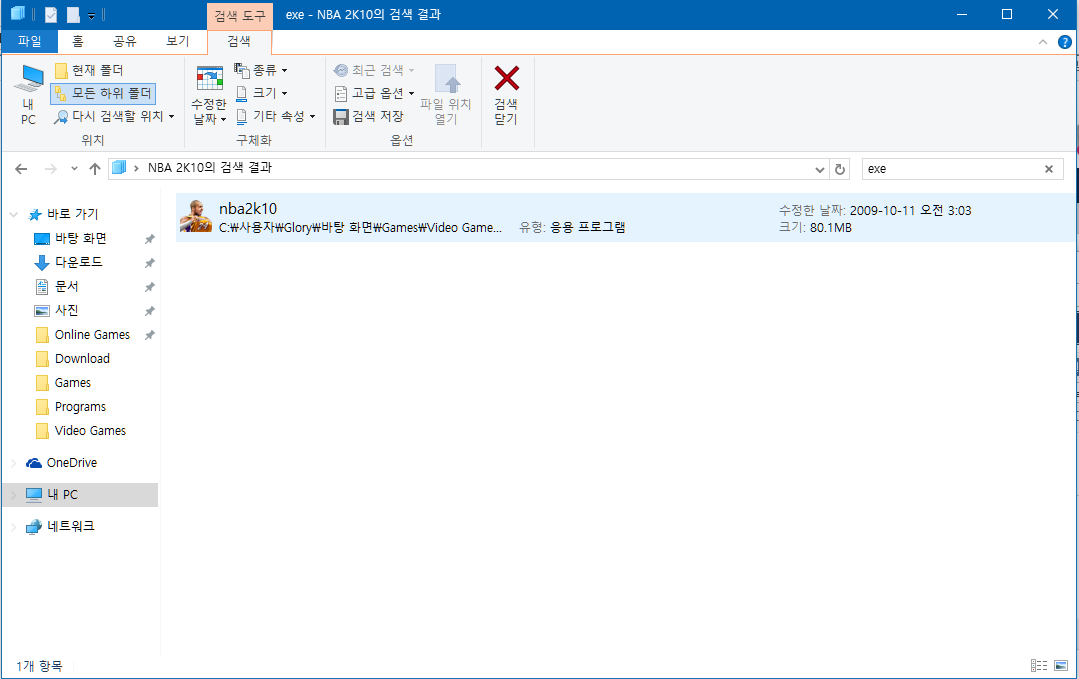The width and height of the screenshot is (1079, 679).
Task: Select the 검색 ribbon tab
Action: pos(239,41)
